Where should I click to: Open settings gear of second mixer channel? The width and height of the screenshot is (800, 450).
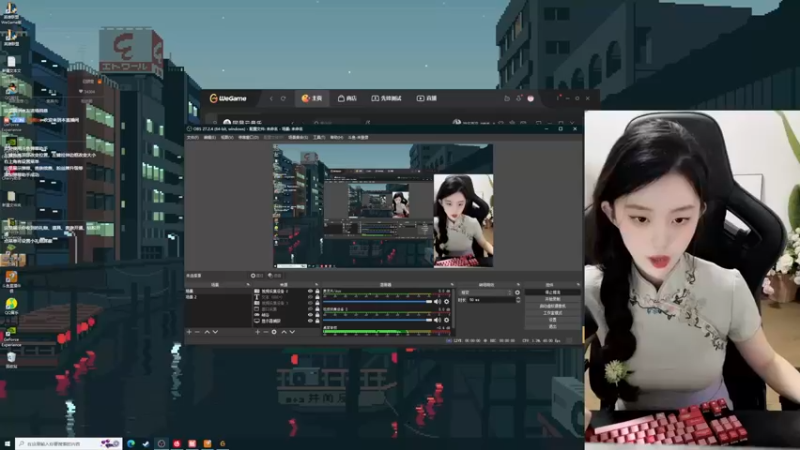click(x=446, y=320)
